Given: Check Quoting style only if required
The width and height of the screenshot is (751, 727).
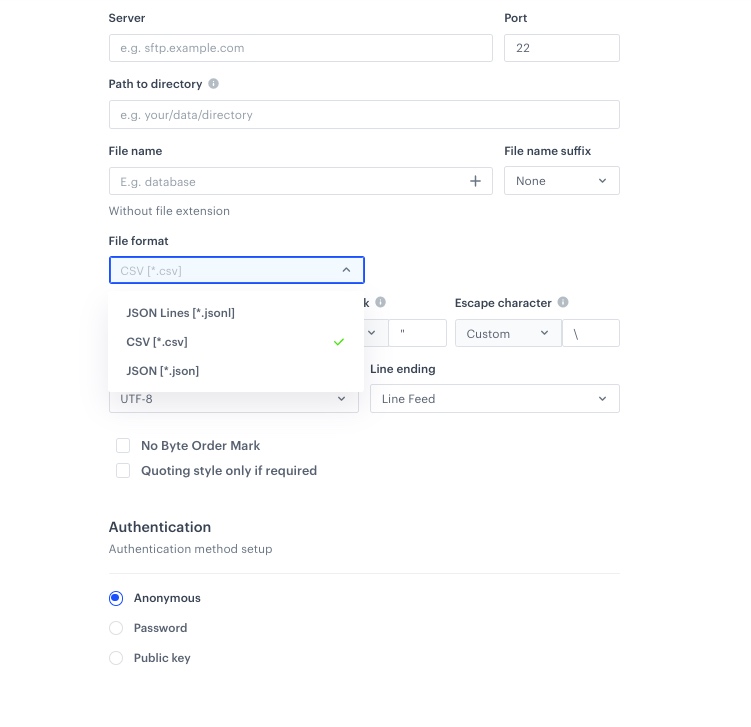Looking at the screenshot, I should tap(123, 470).
